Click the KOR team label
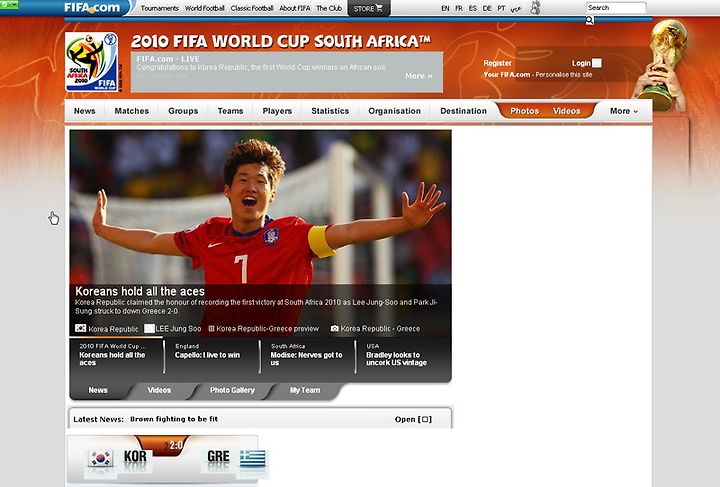720x487 pixels. tap(135, 456)
